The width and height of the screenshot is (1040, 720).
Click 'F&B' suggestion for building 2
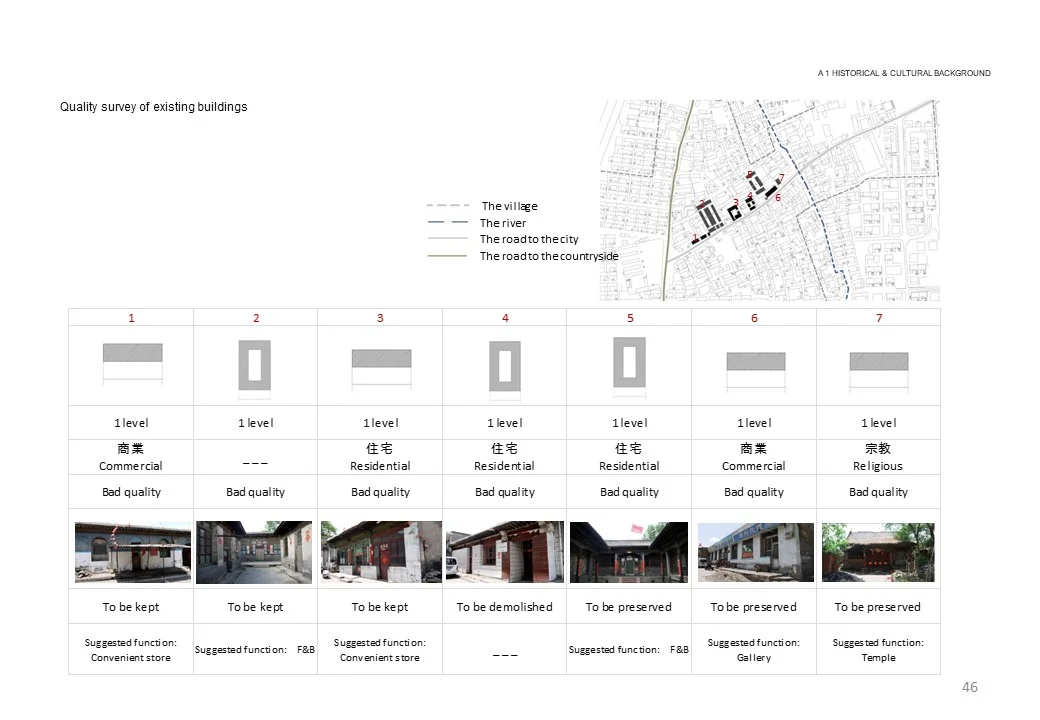[x=306, y=650]
